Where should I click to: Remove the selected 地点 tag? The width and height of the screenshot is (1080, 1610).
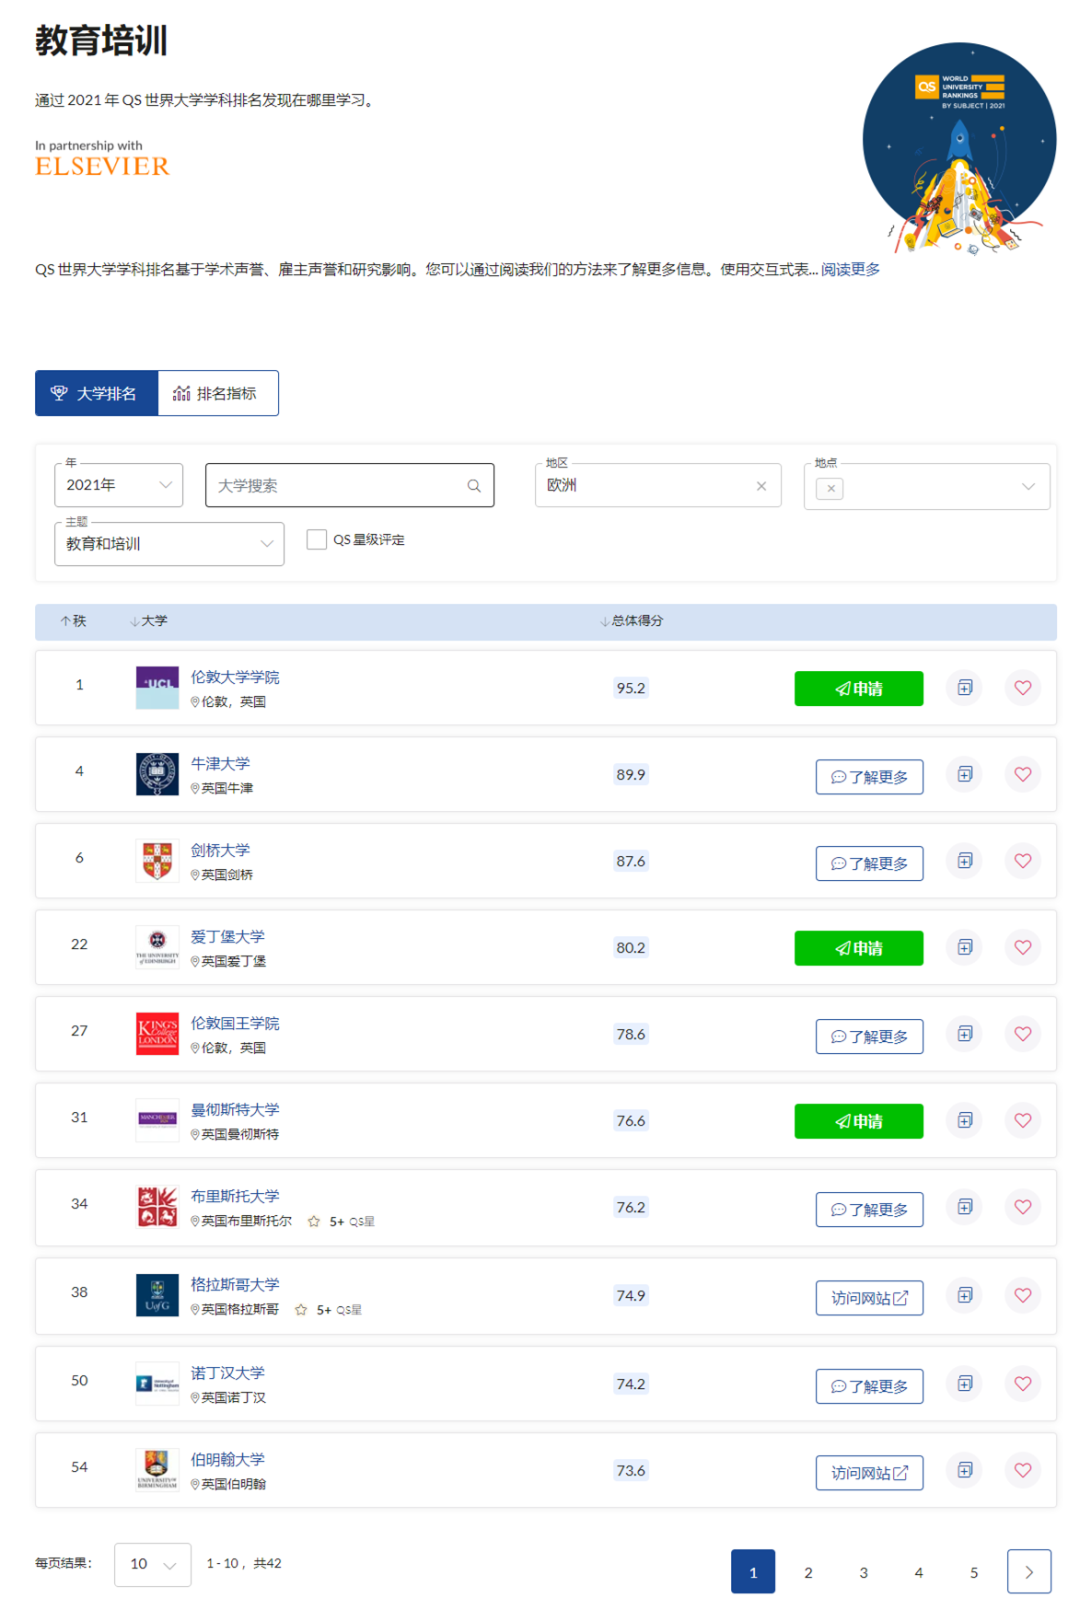tap(830, 488)
